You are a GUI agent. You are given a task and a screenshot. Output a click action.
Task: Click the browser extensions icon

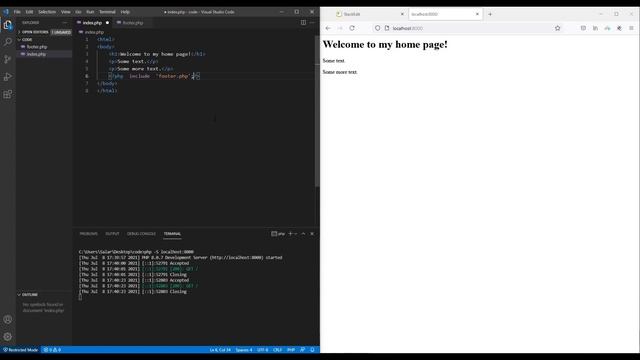(x=619, y=28)
